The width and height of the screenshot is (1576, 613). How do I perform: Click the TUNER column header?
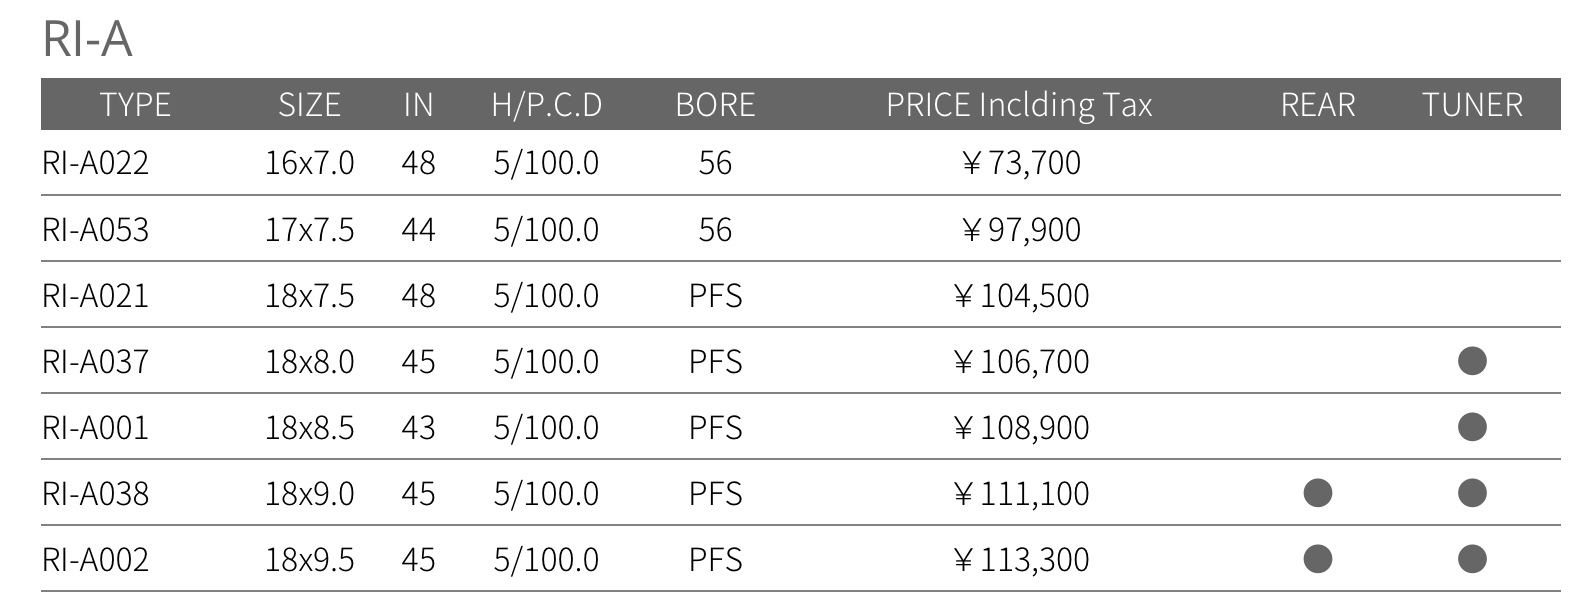[1472, 105]
